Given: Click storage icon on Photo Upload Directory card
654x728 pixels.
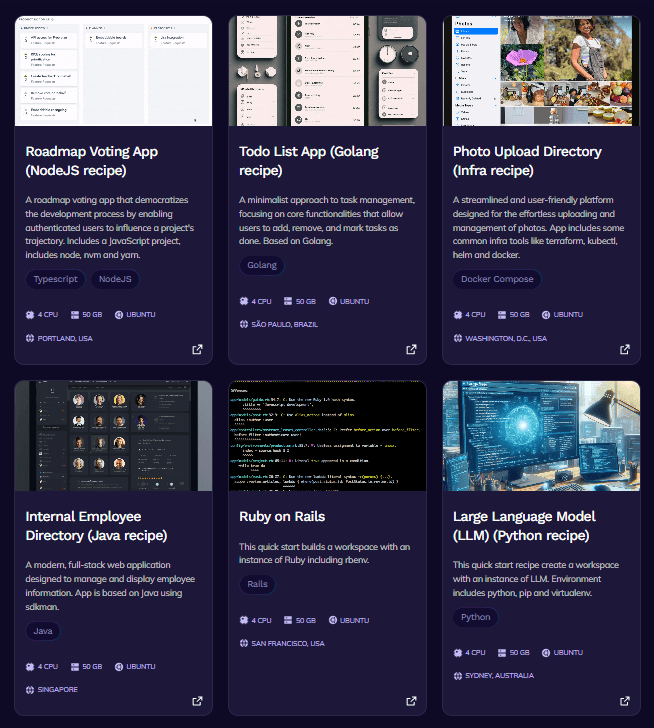Looking at the screenshot, I should tap(502, 315).
